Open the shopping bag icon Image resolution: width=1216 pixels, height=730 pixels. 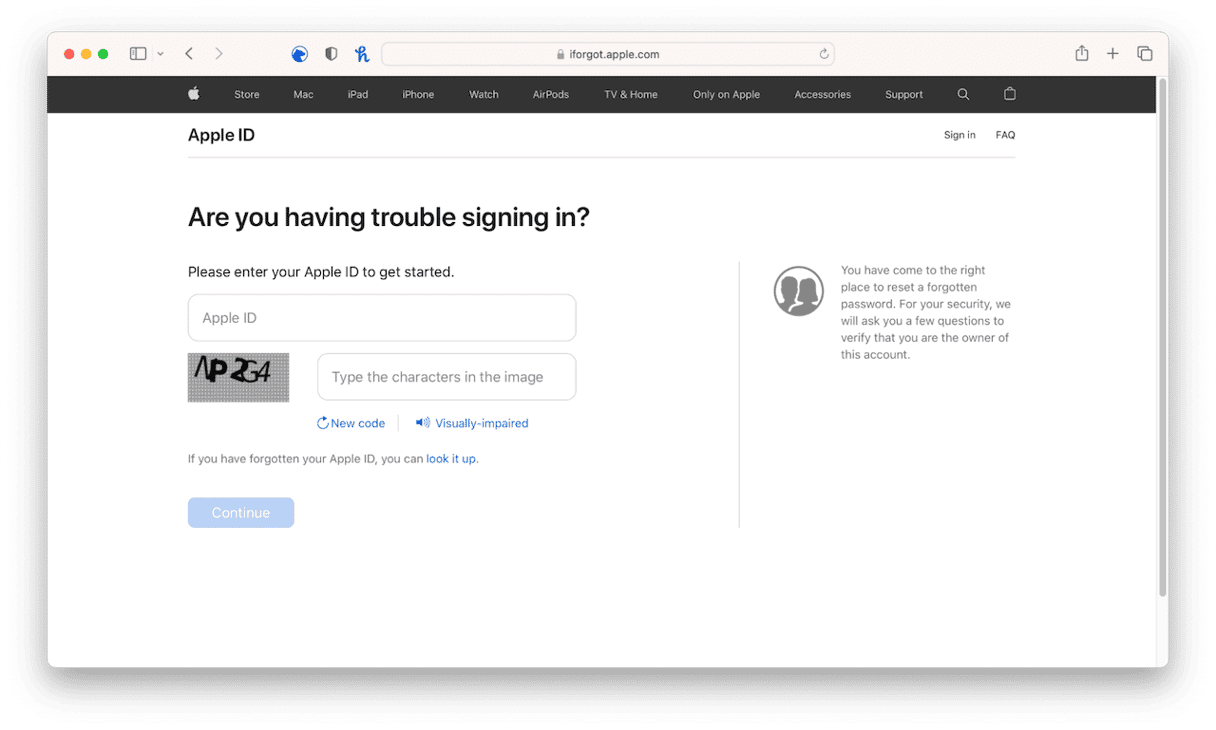(1010, 94)
